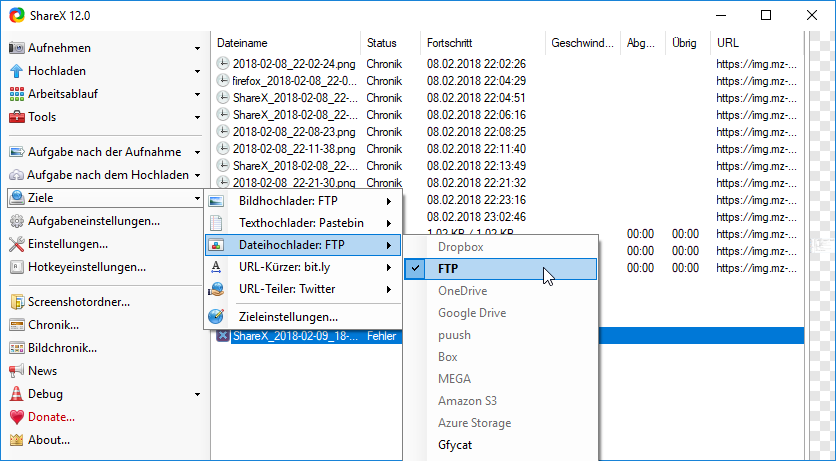Select MEGA in the uploader list
836x461 pixels.
[454, 379]
